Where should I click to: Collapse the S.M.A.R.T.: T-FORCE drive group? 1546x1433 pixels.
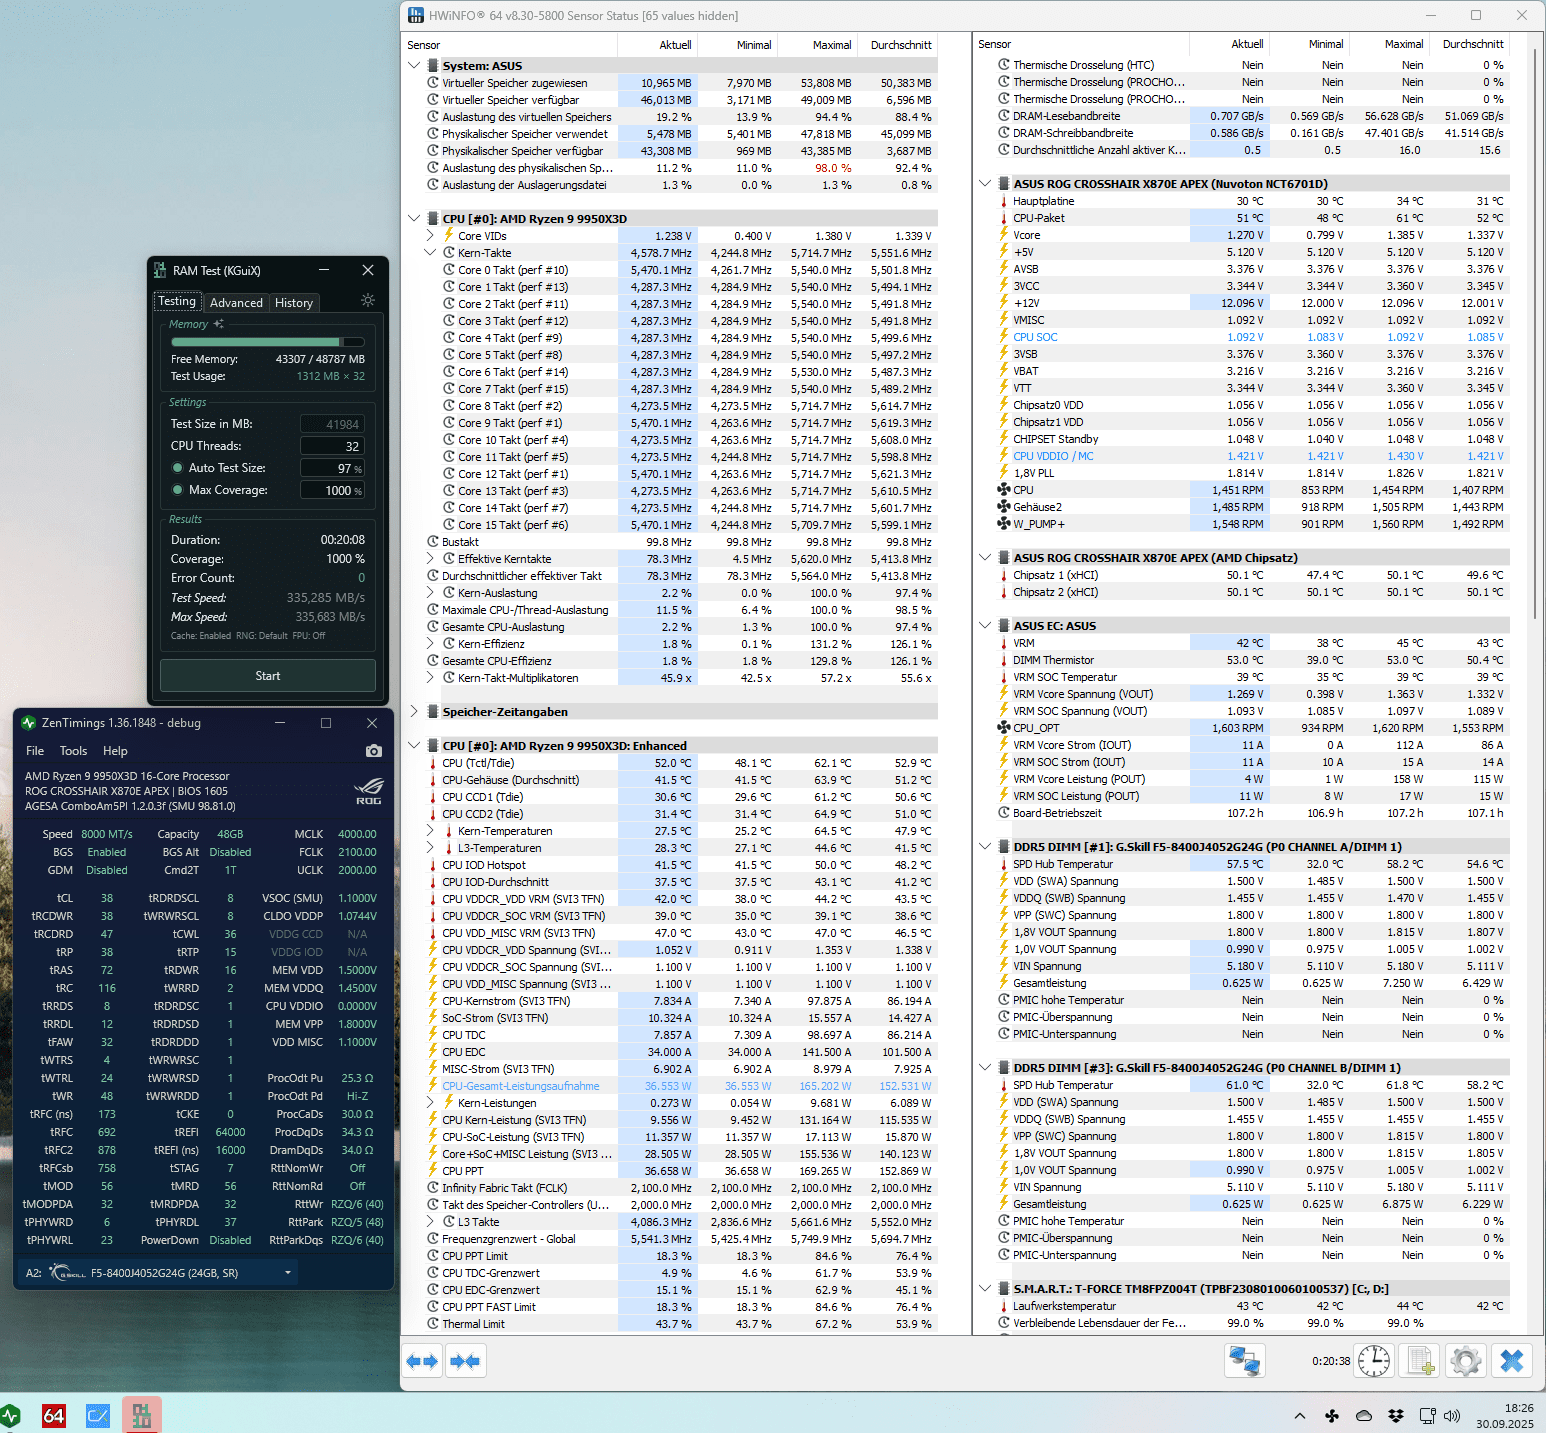(985, 1289)
